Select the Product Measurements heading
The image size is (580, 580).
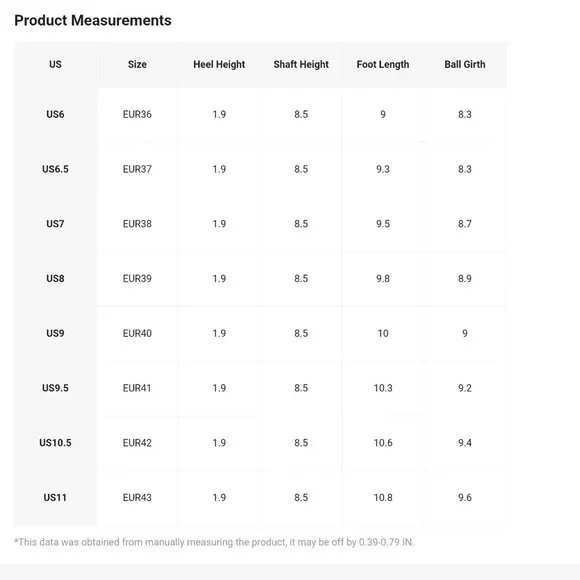[93, 20]
